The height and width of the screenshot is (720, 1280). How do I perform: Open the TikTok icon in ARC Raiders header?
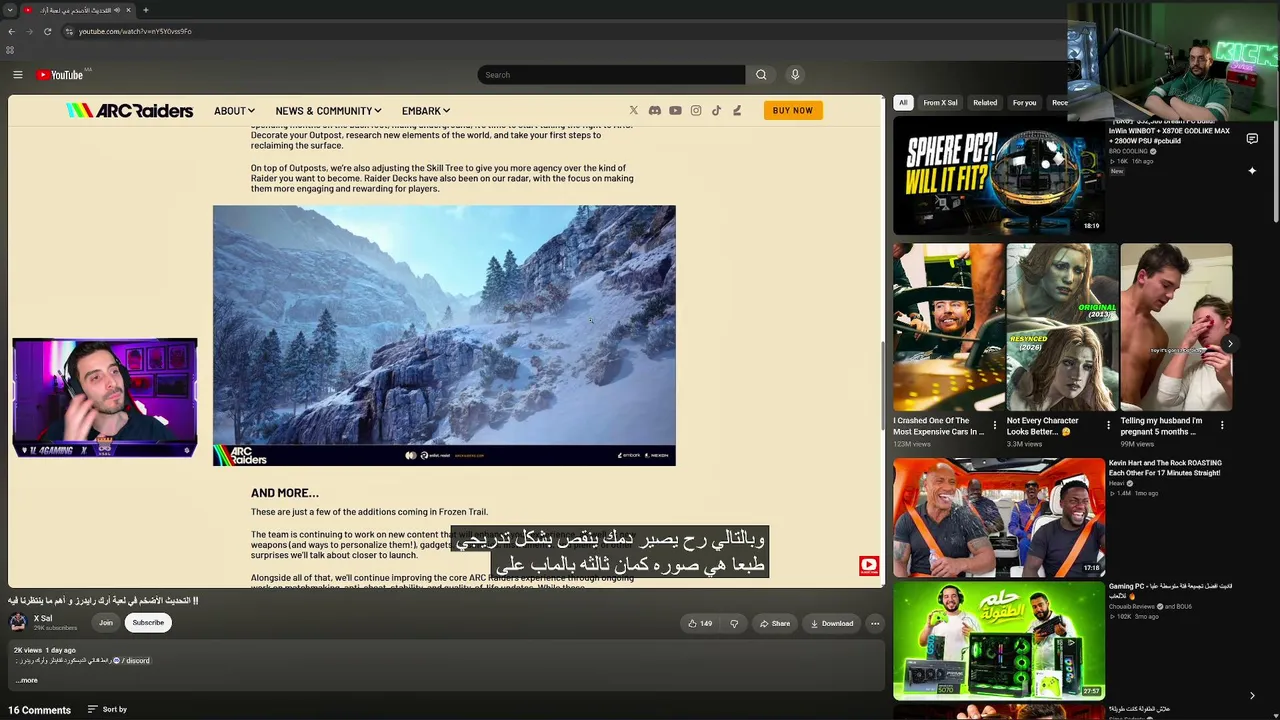coord(716,111)
